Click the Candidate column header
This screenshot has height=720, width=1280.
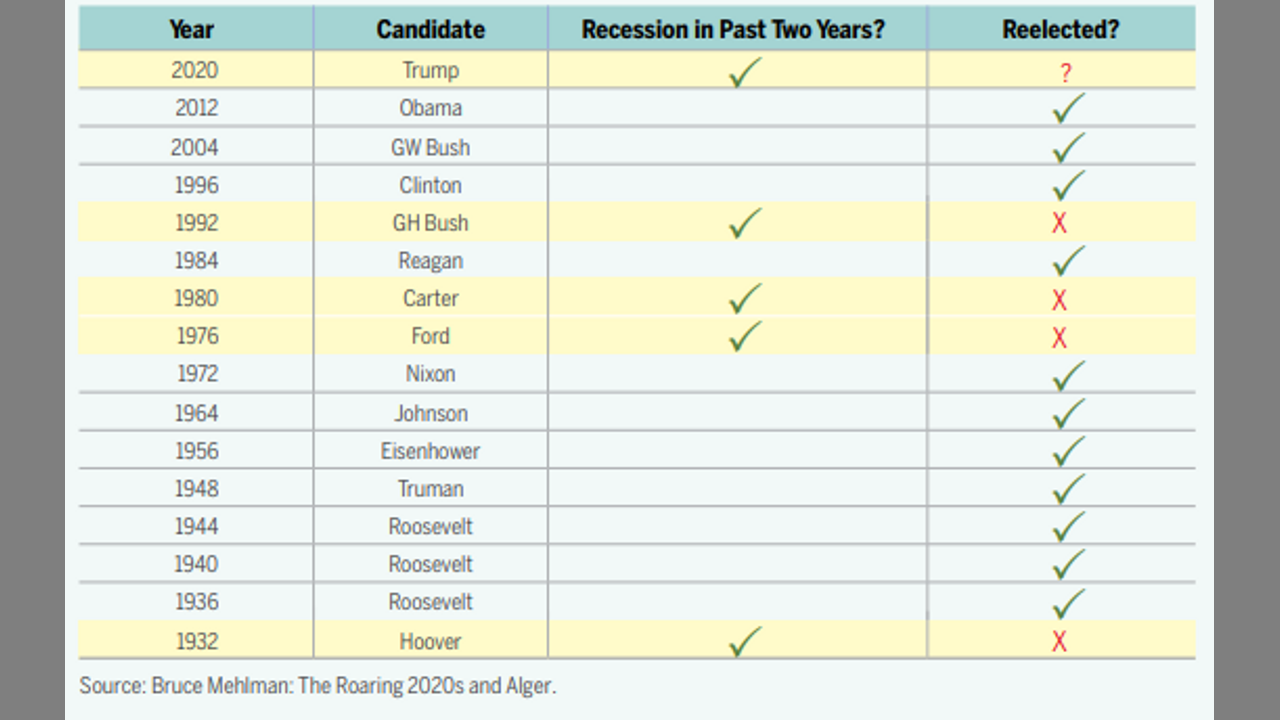click(430, 29)
